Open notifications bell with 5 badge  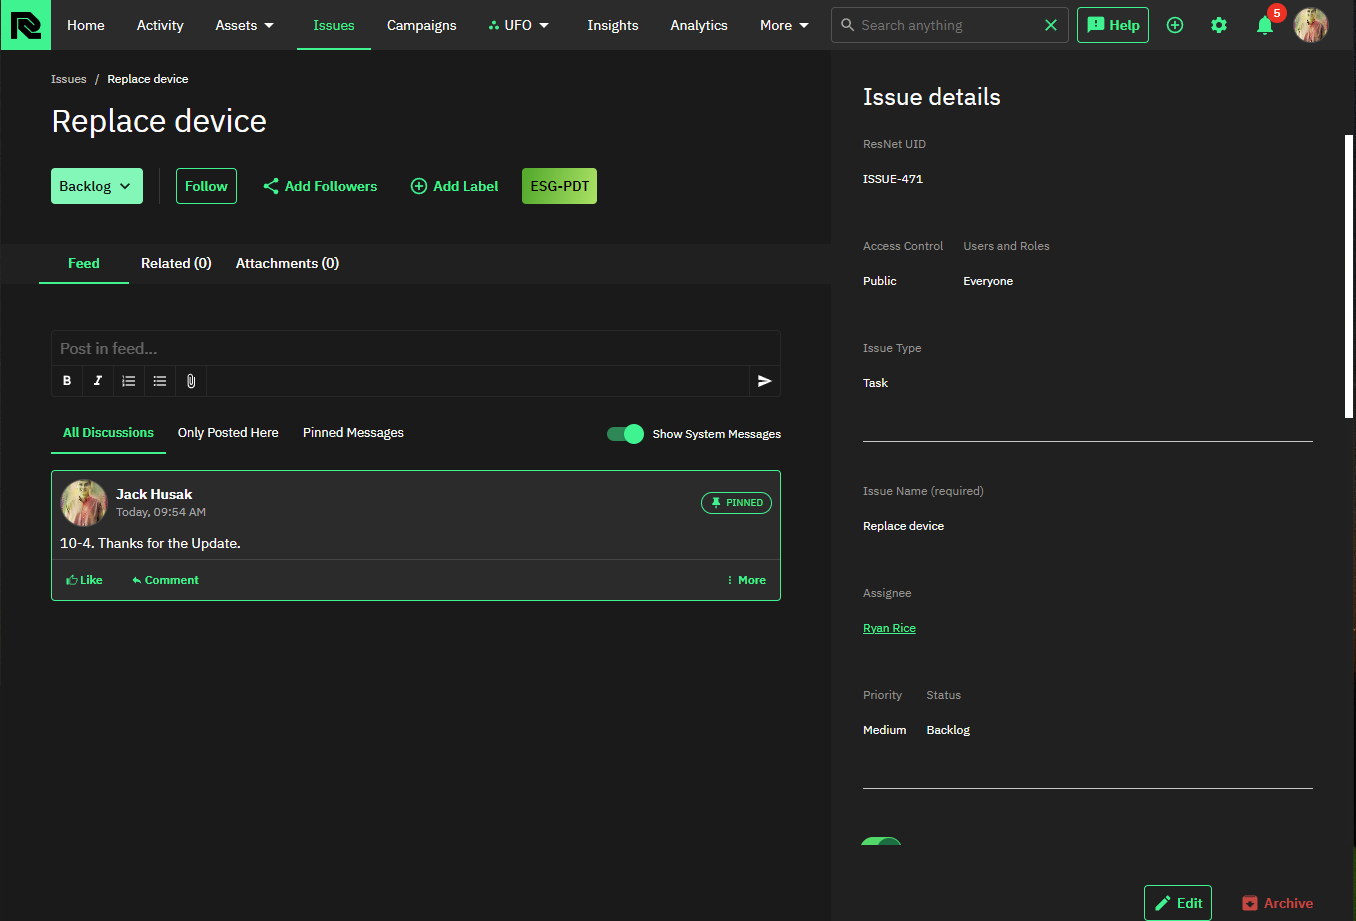[x=1266, y=24]
